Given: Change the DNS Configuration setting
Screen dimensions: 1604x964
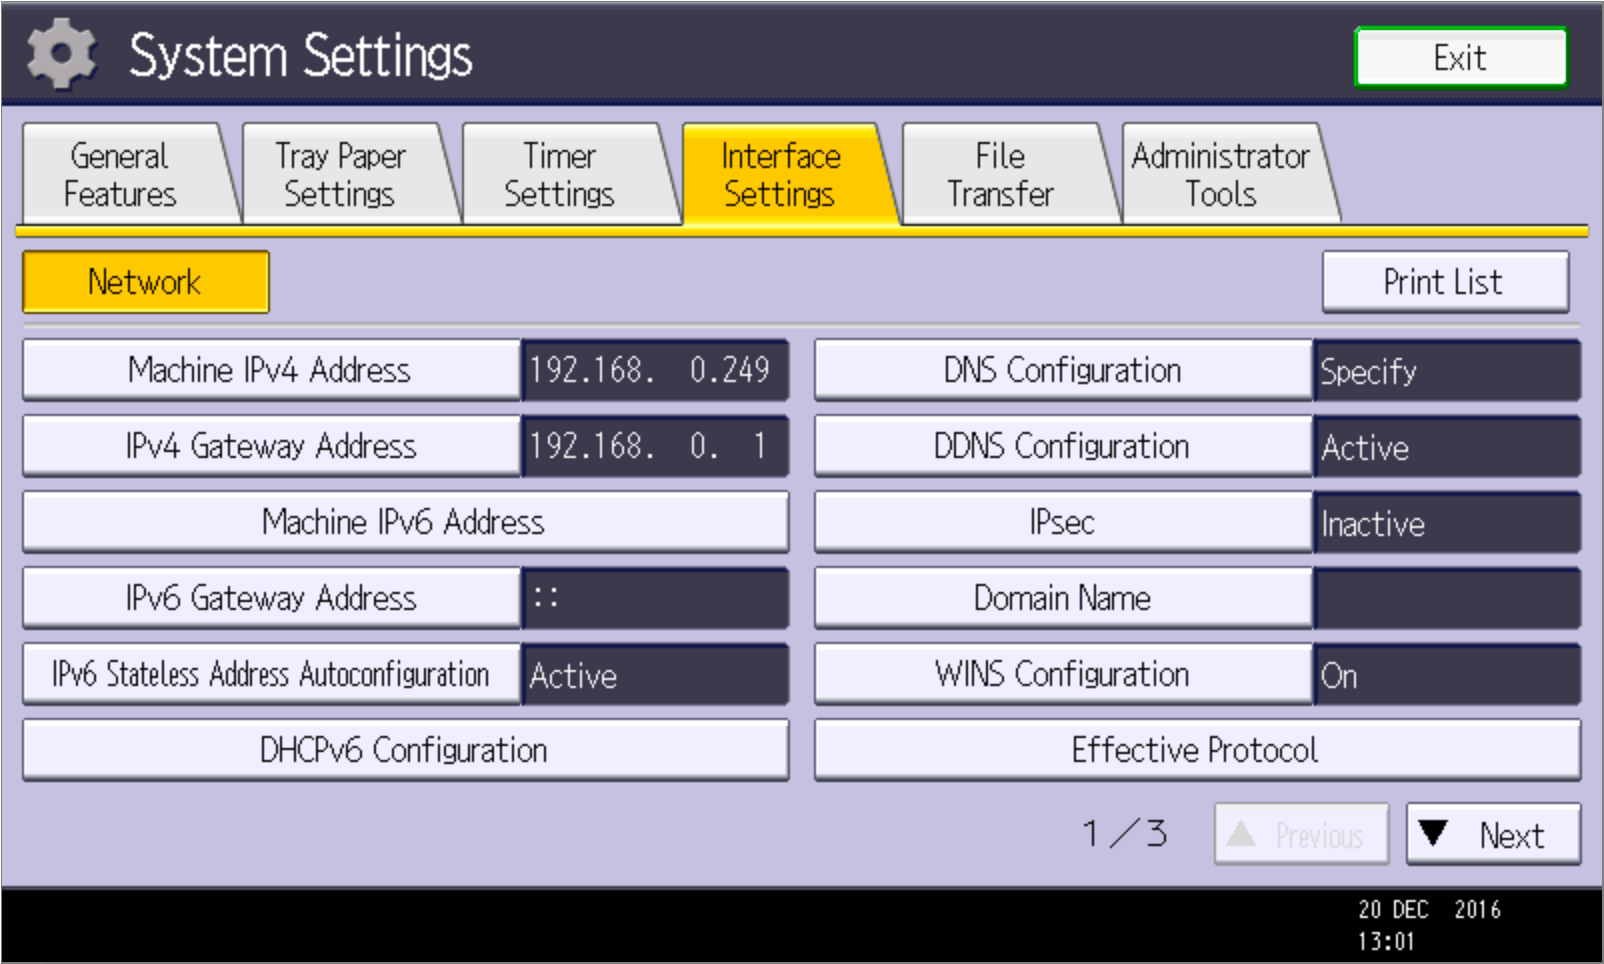Looking at the screenshot, I should pyautogui.click(x=1062, y=370).
